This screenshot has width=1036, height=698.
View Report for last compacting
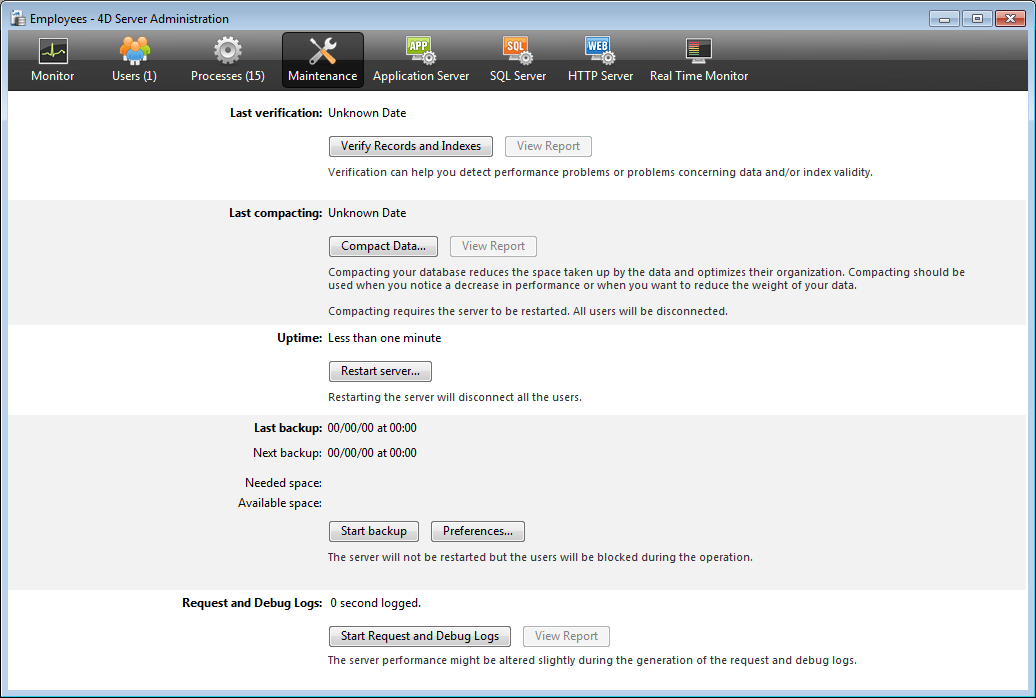(x=493, y=246)
